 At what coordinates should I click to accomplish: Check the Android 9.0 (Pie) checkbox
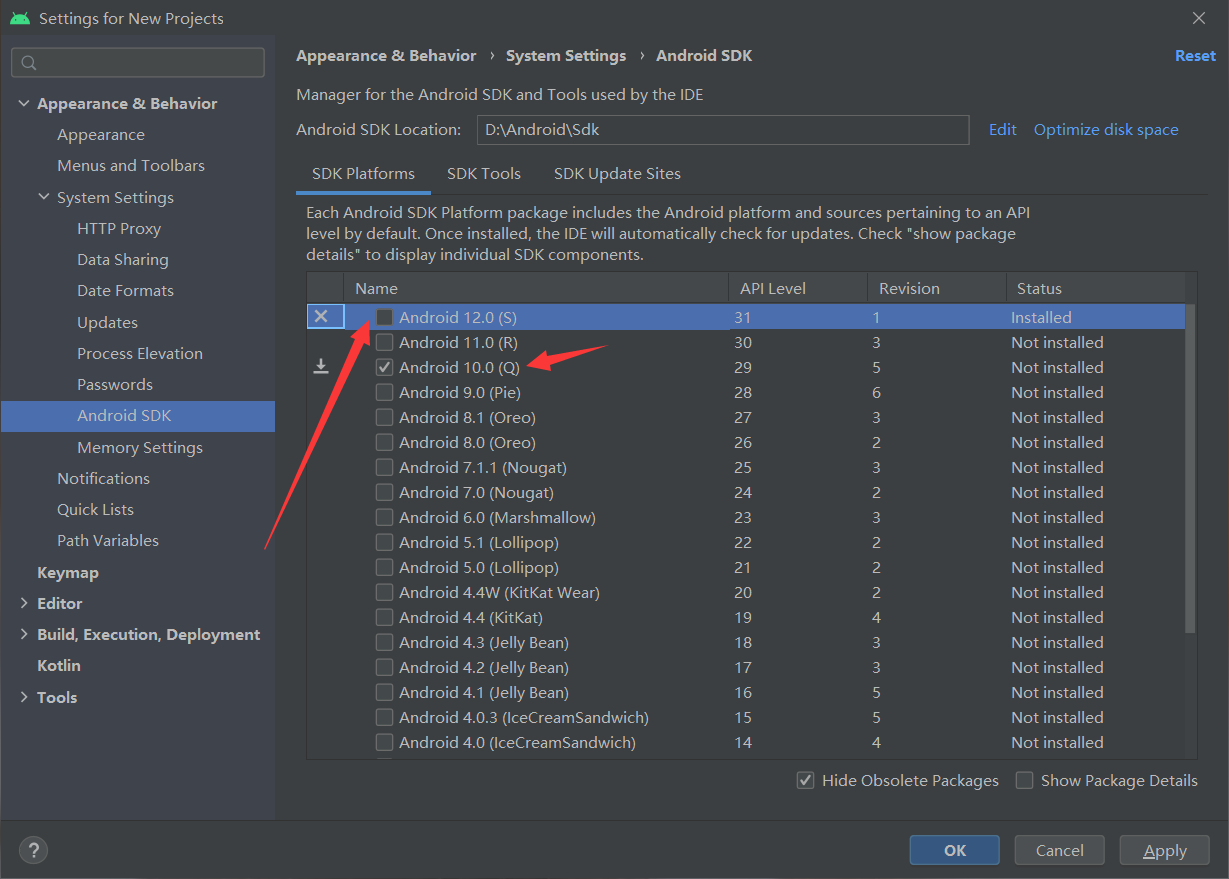(x=385, y=392)
